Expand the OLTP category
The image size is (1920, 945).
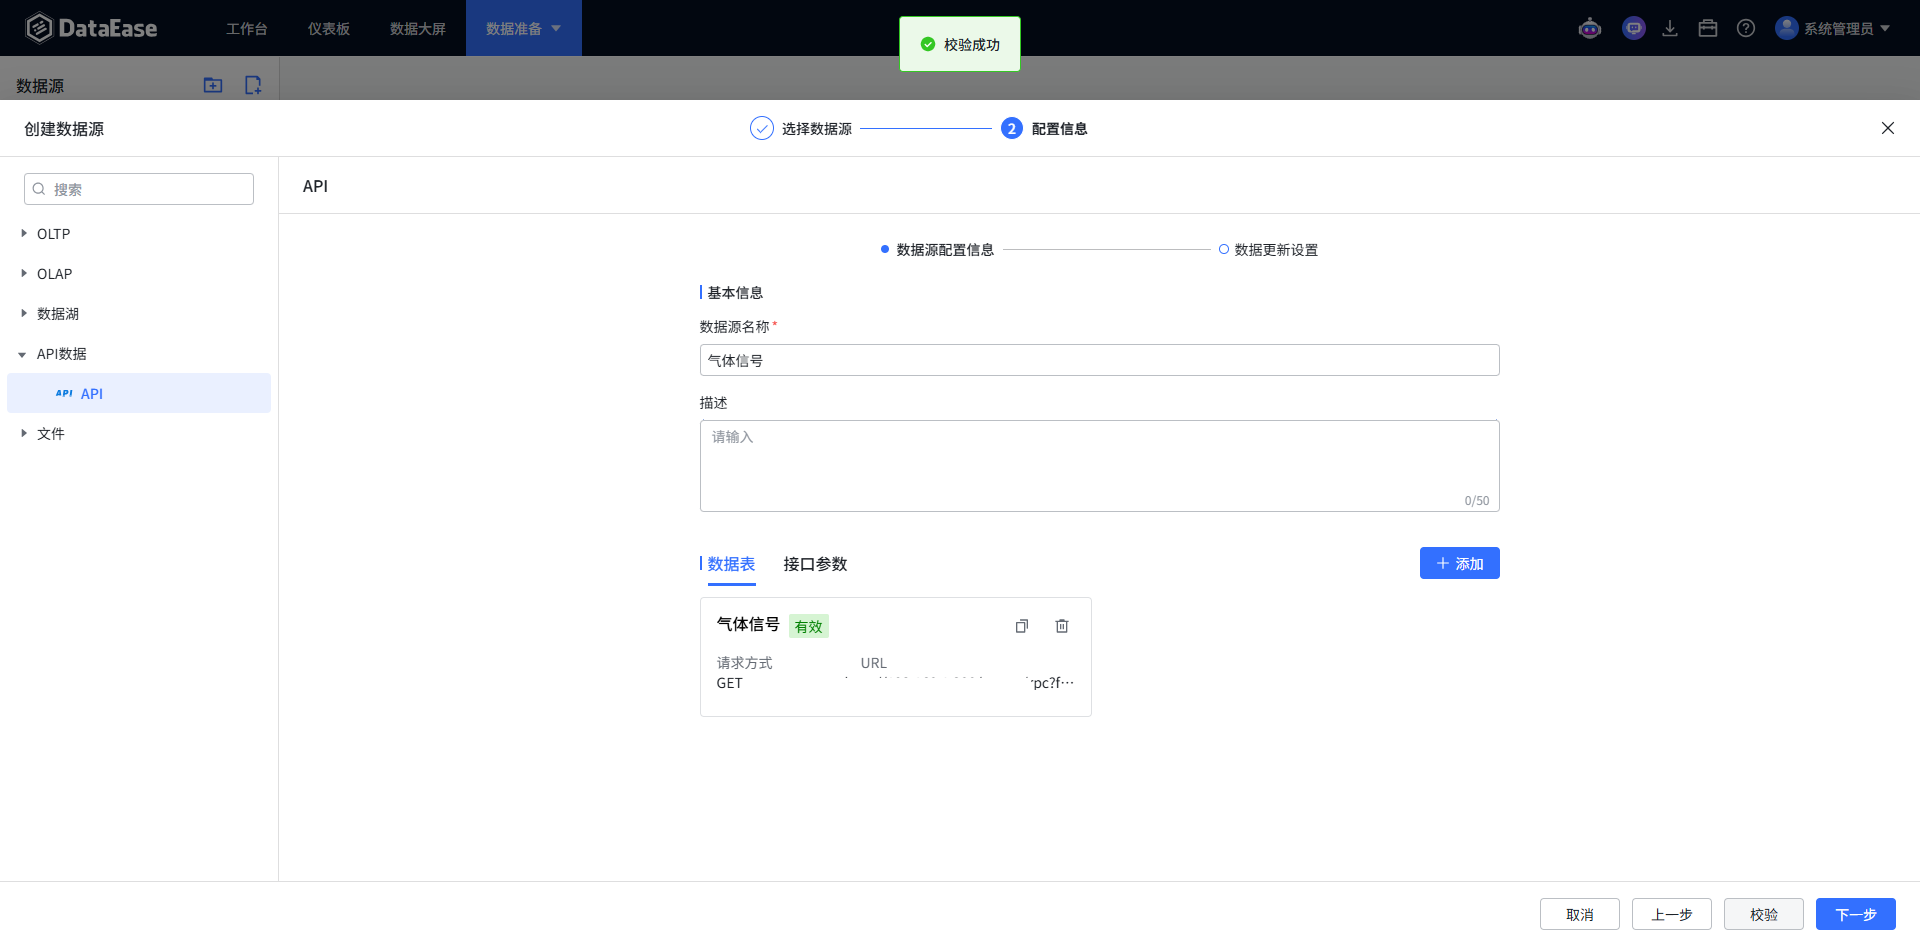tap(24, 233)
